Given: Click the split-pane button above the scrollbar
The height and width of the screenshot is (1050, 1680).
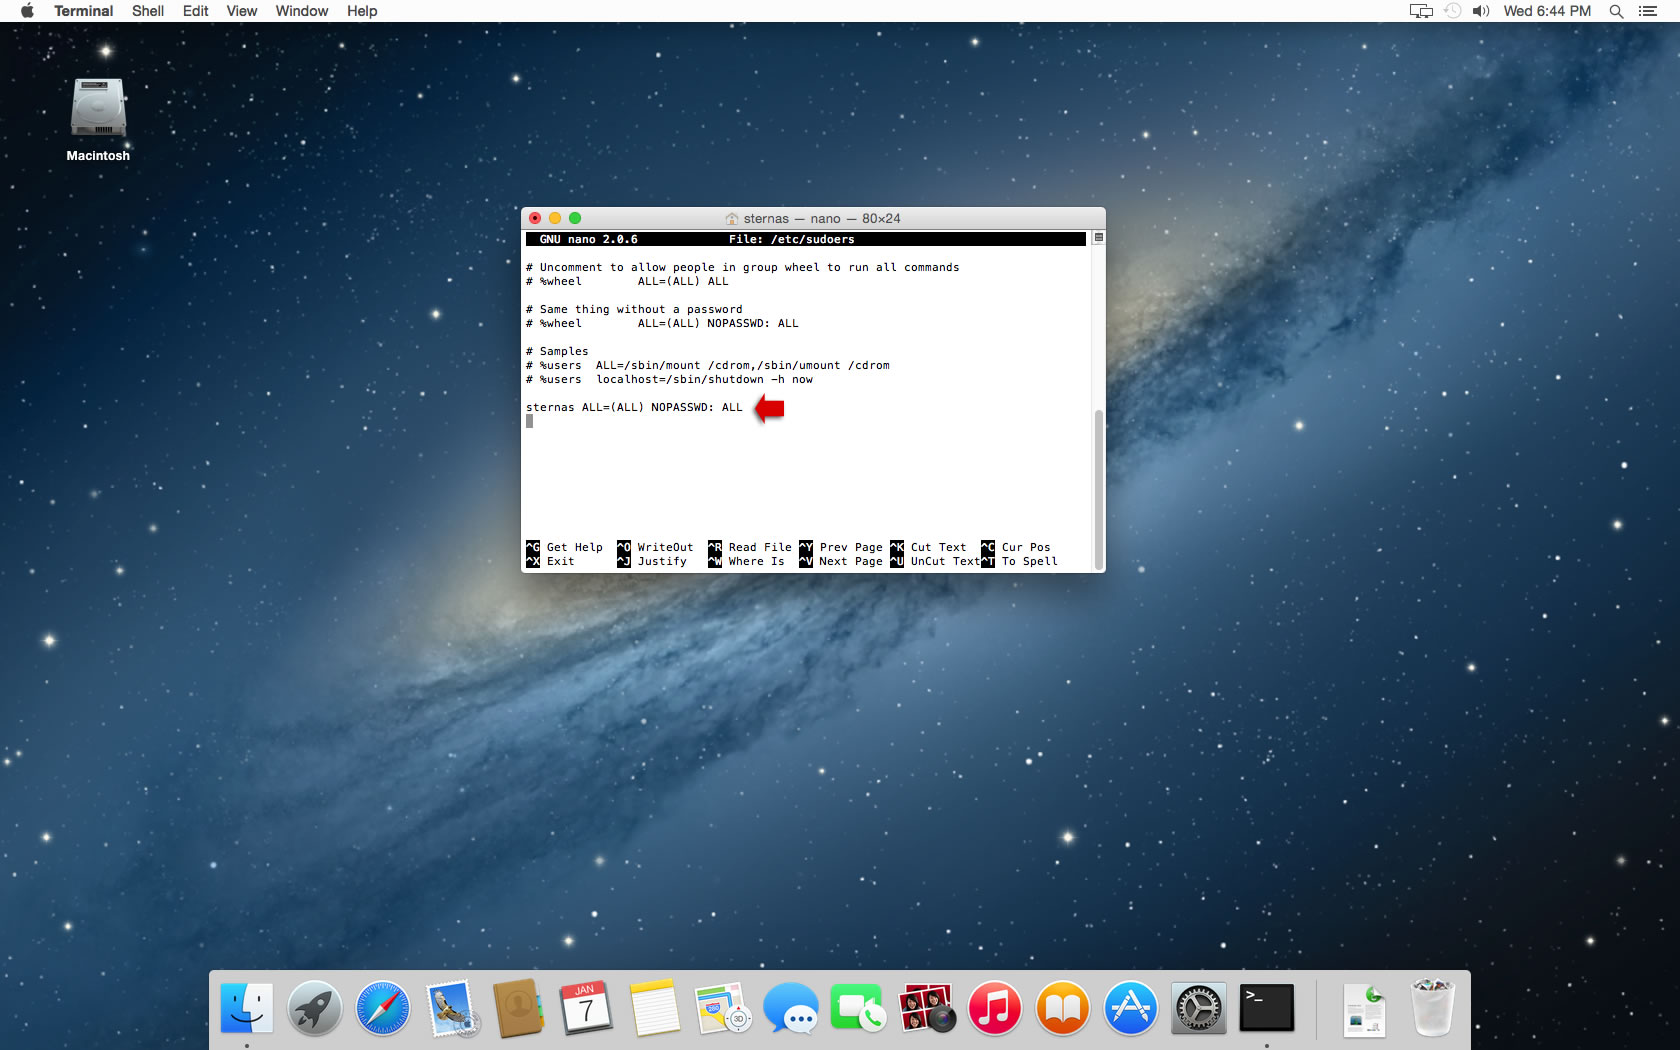Looking at the screenshot, I should 1098,238.
